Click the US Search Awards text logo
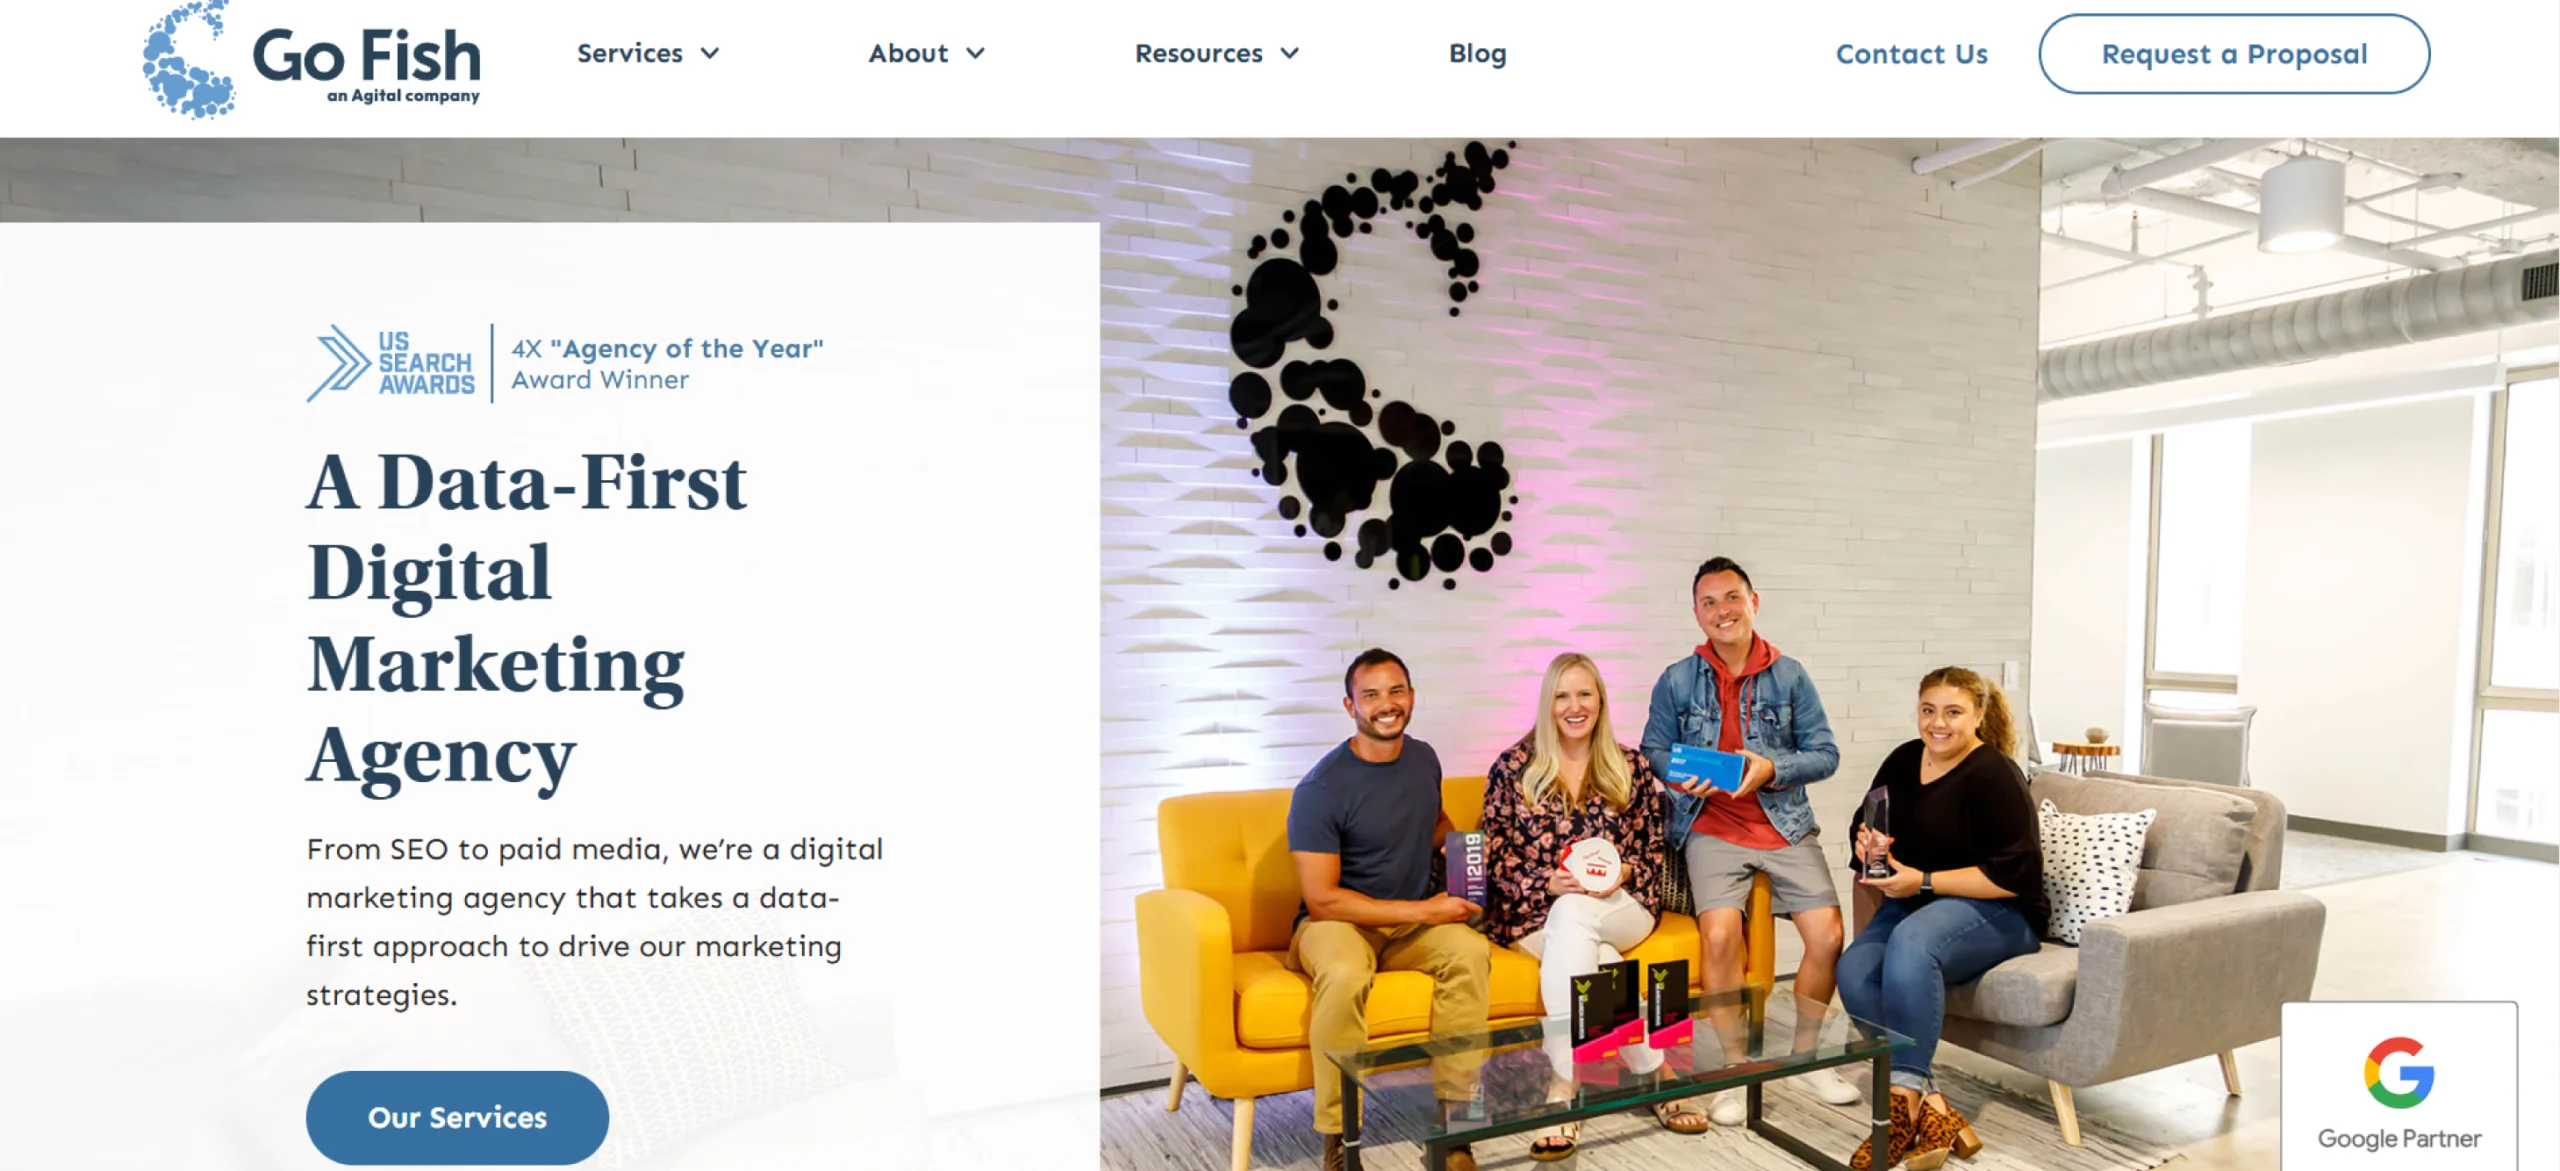This screenshot has height=1171, width=2560. [426, 363]
